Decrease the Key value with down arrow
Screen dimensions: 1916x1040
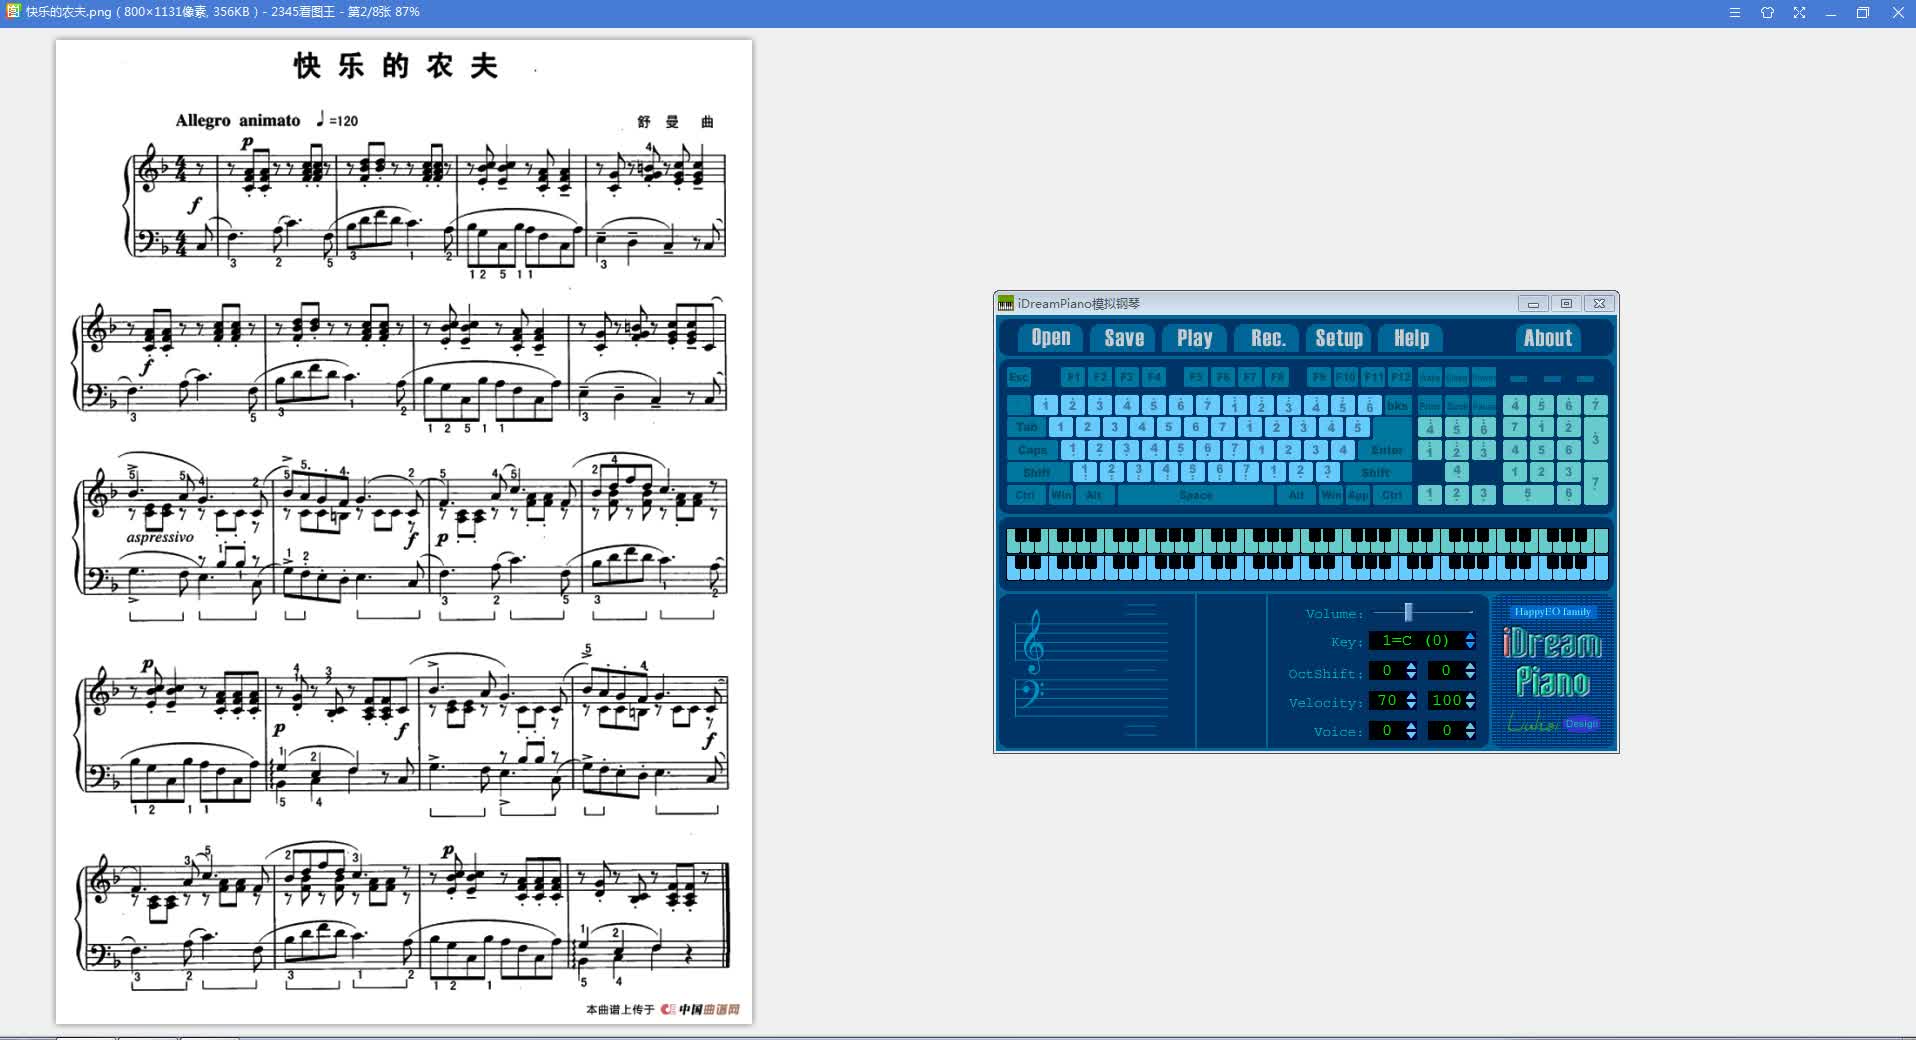[x=1470, y=645]
